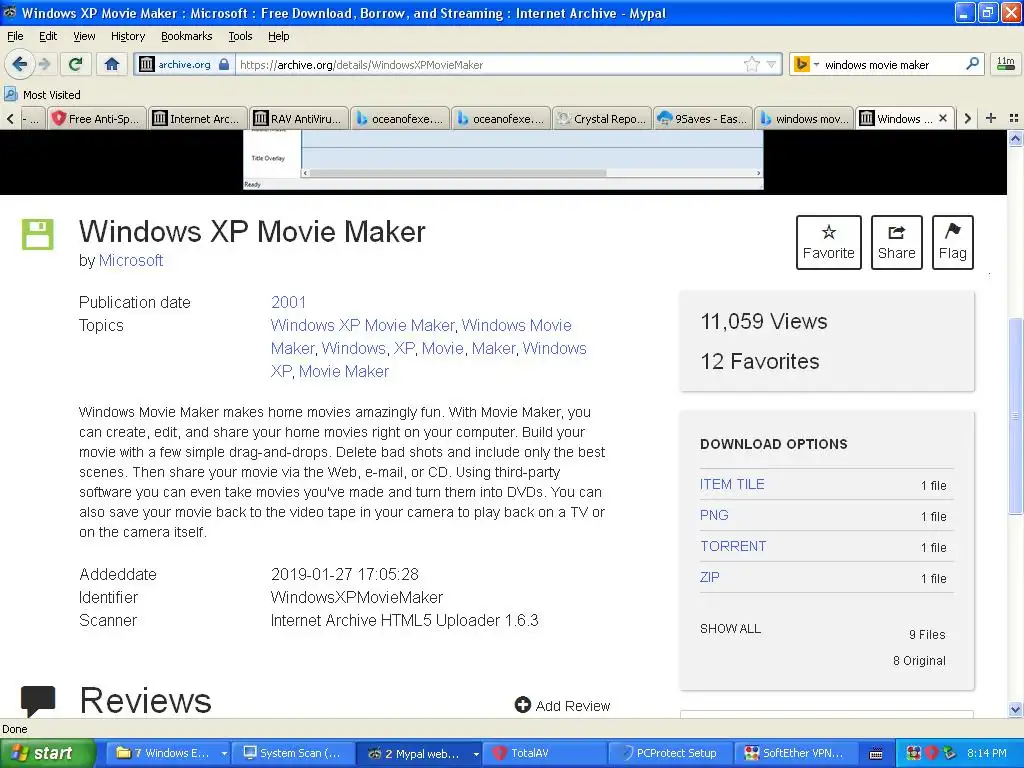Switch to PCProtect Setup taskbar window
1024x768 pixels.
670,753
